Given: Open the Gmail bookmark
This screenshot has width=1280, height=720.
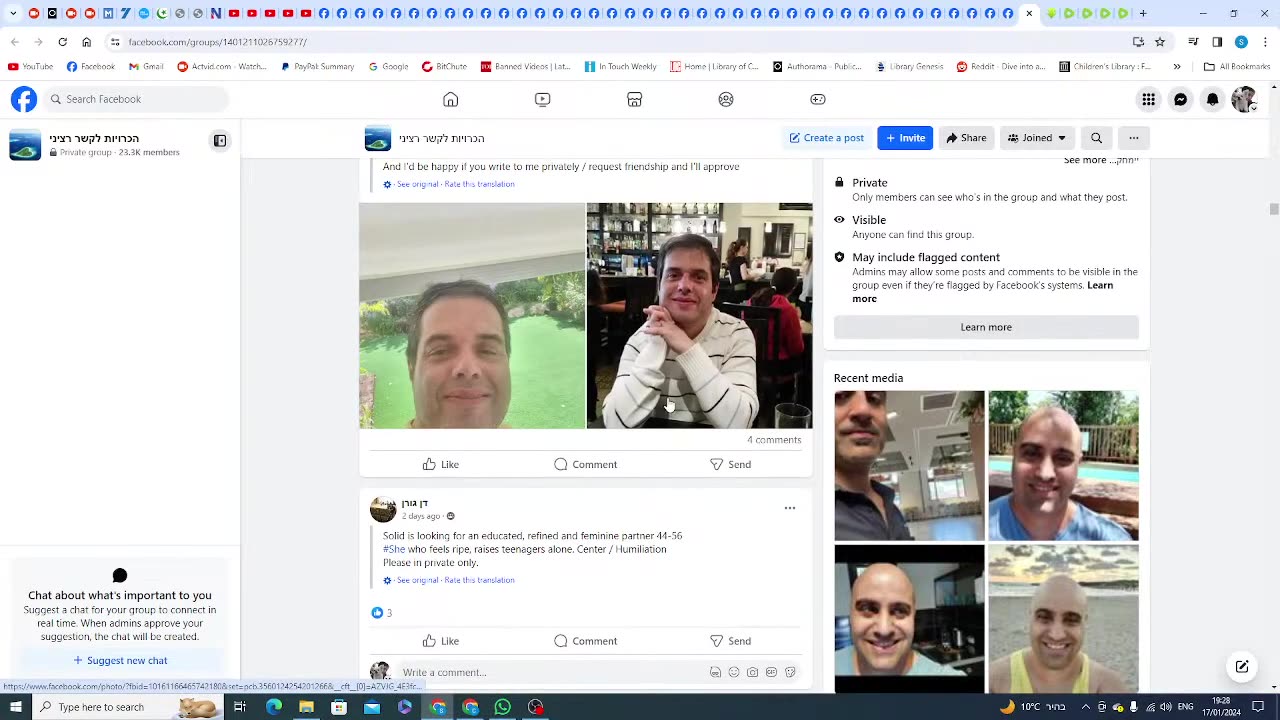Looking at the screenshot, I should coord(146,67).
